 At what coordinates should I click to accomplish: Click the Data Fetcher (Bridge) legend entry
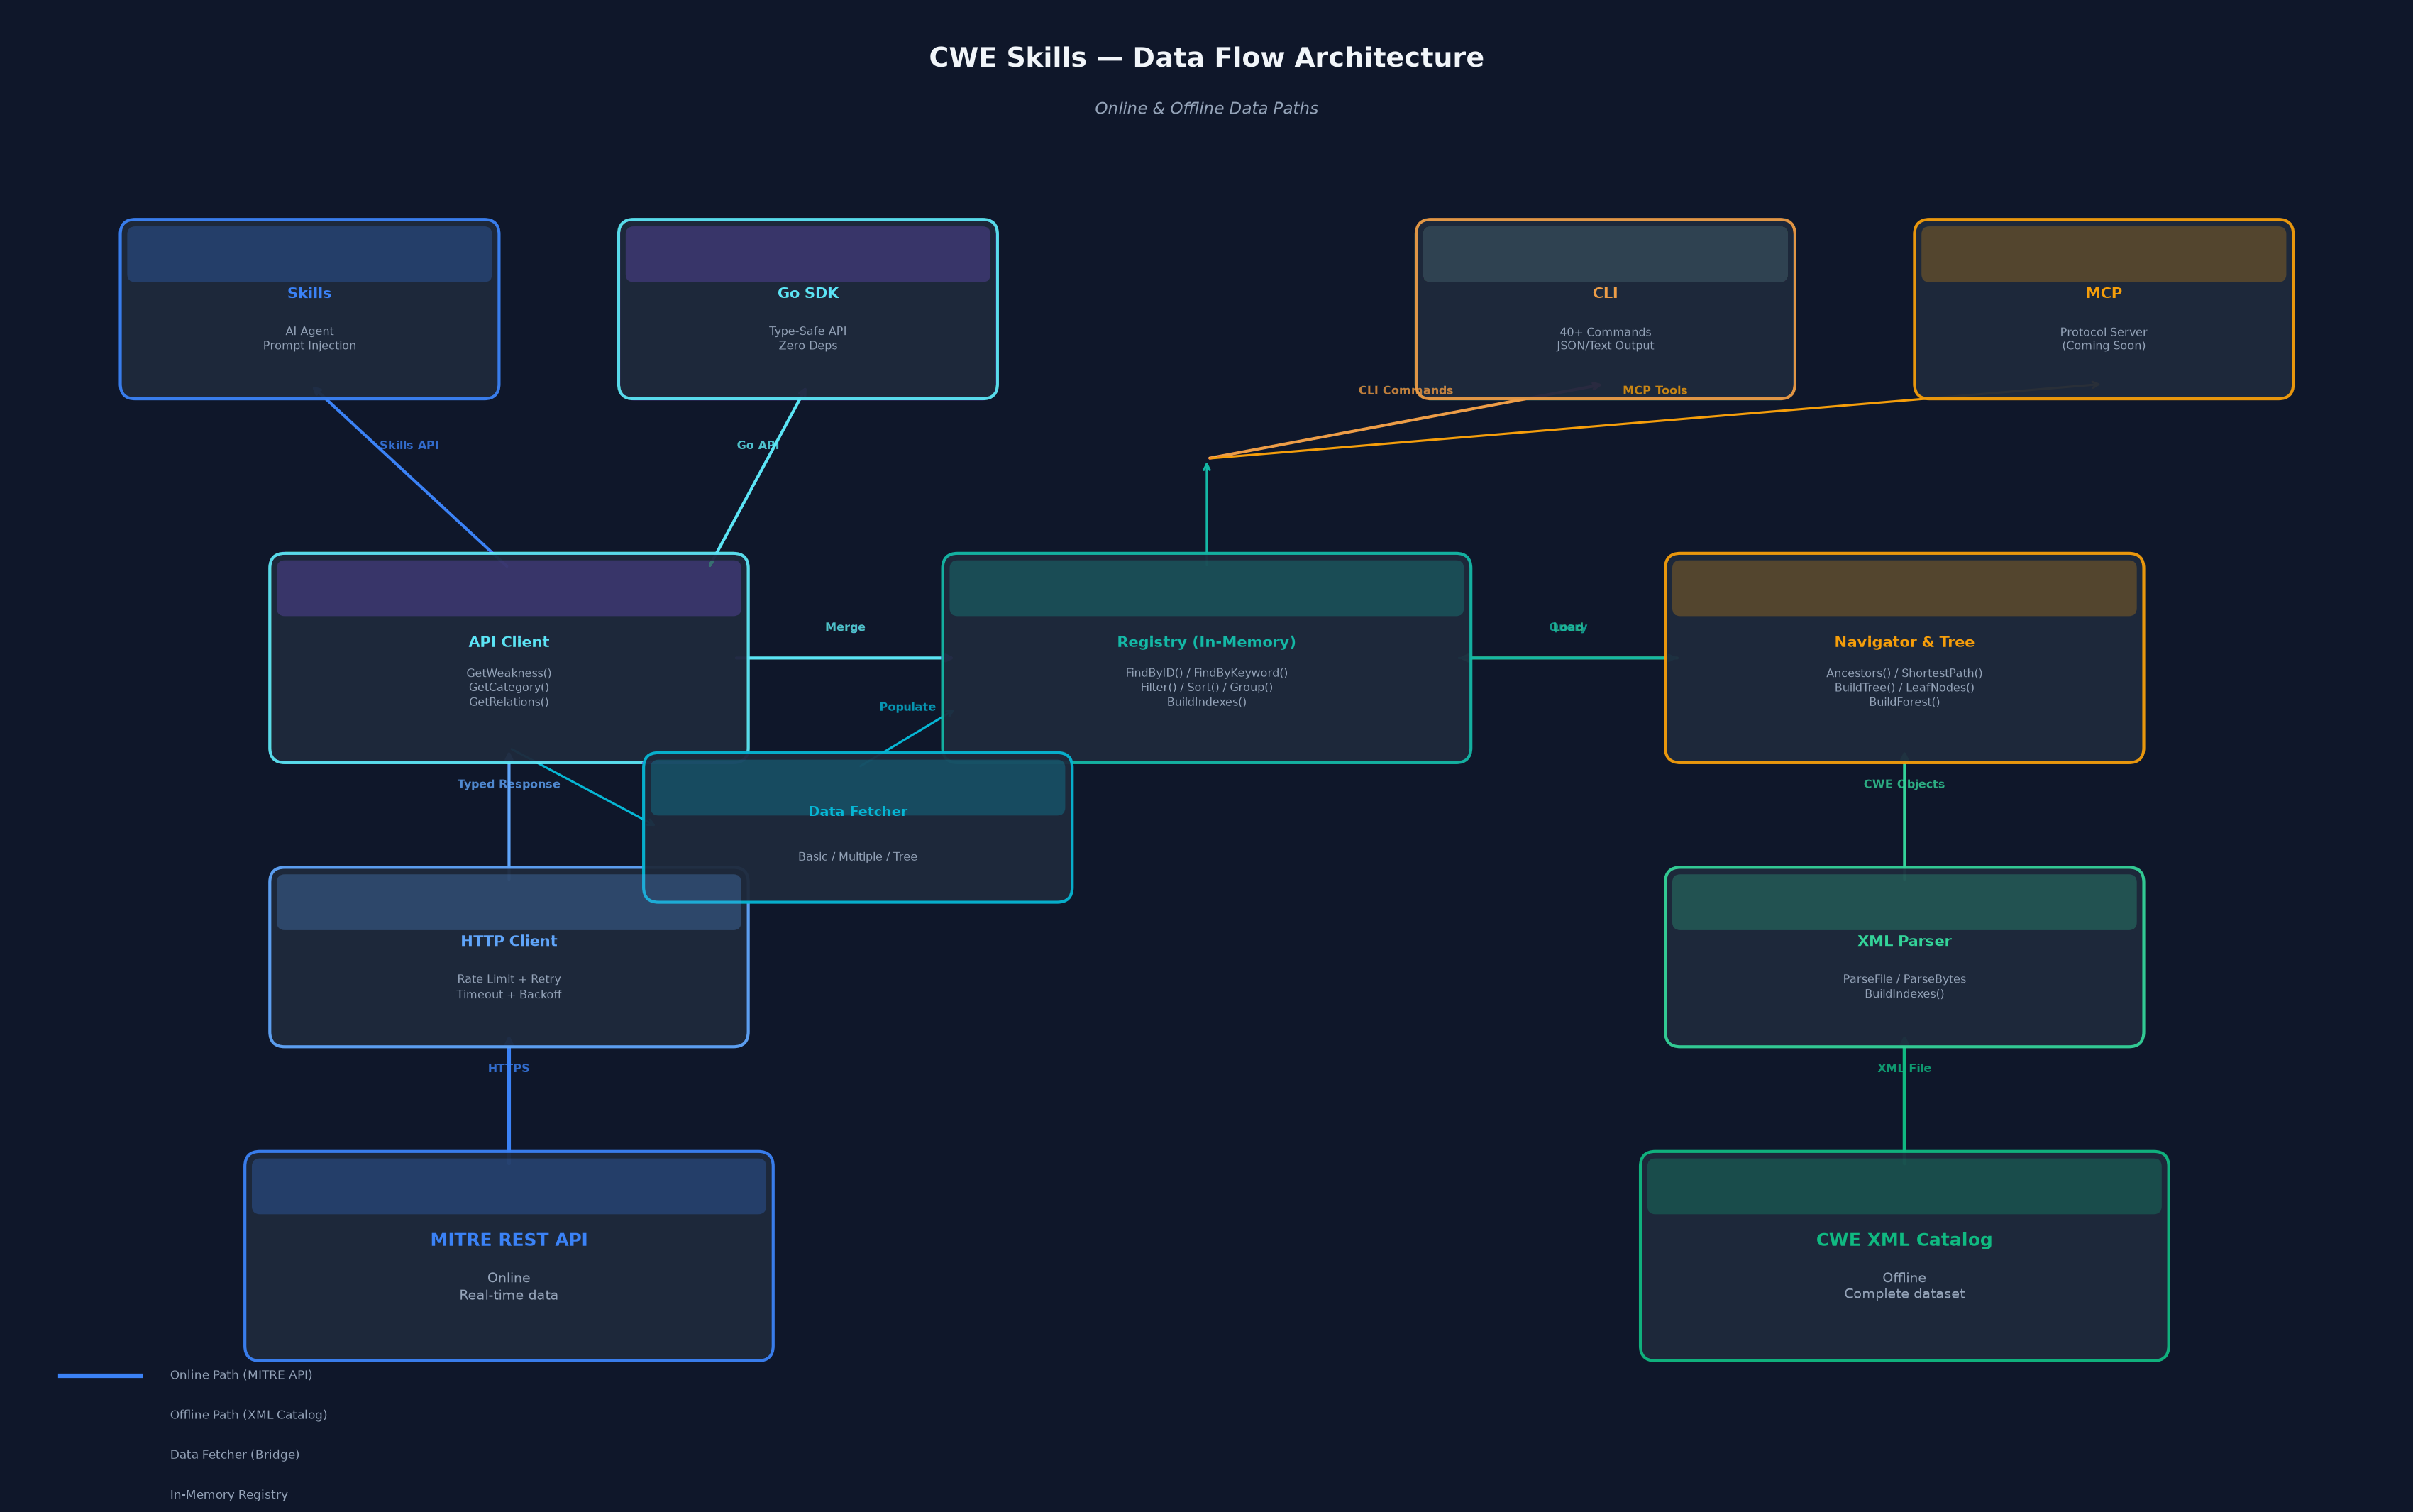coord(235,1455)
